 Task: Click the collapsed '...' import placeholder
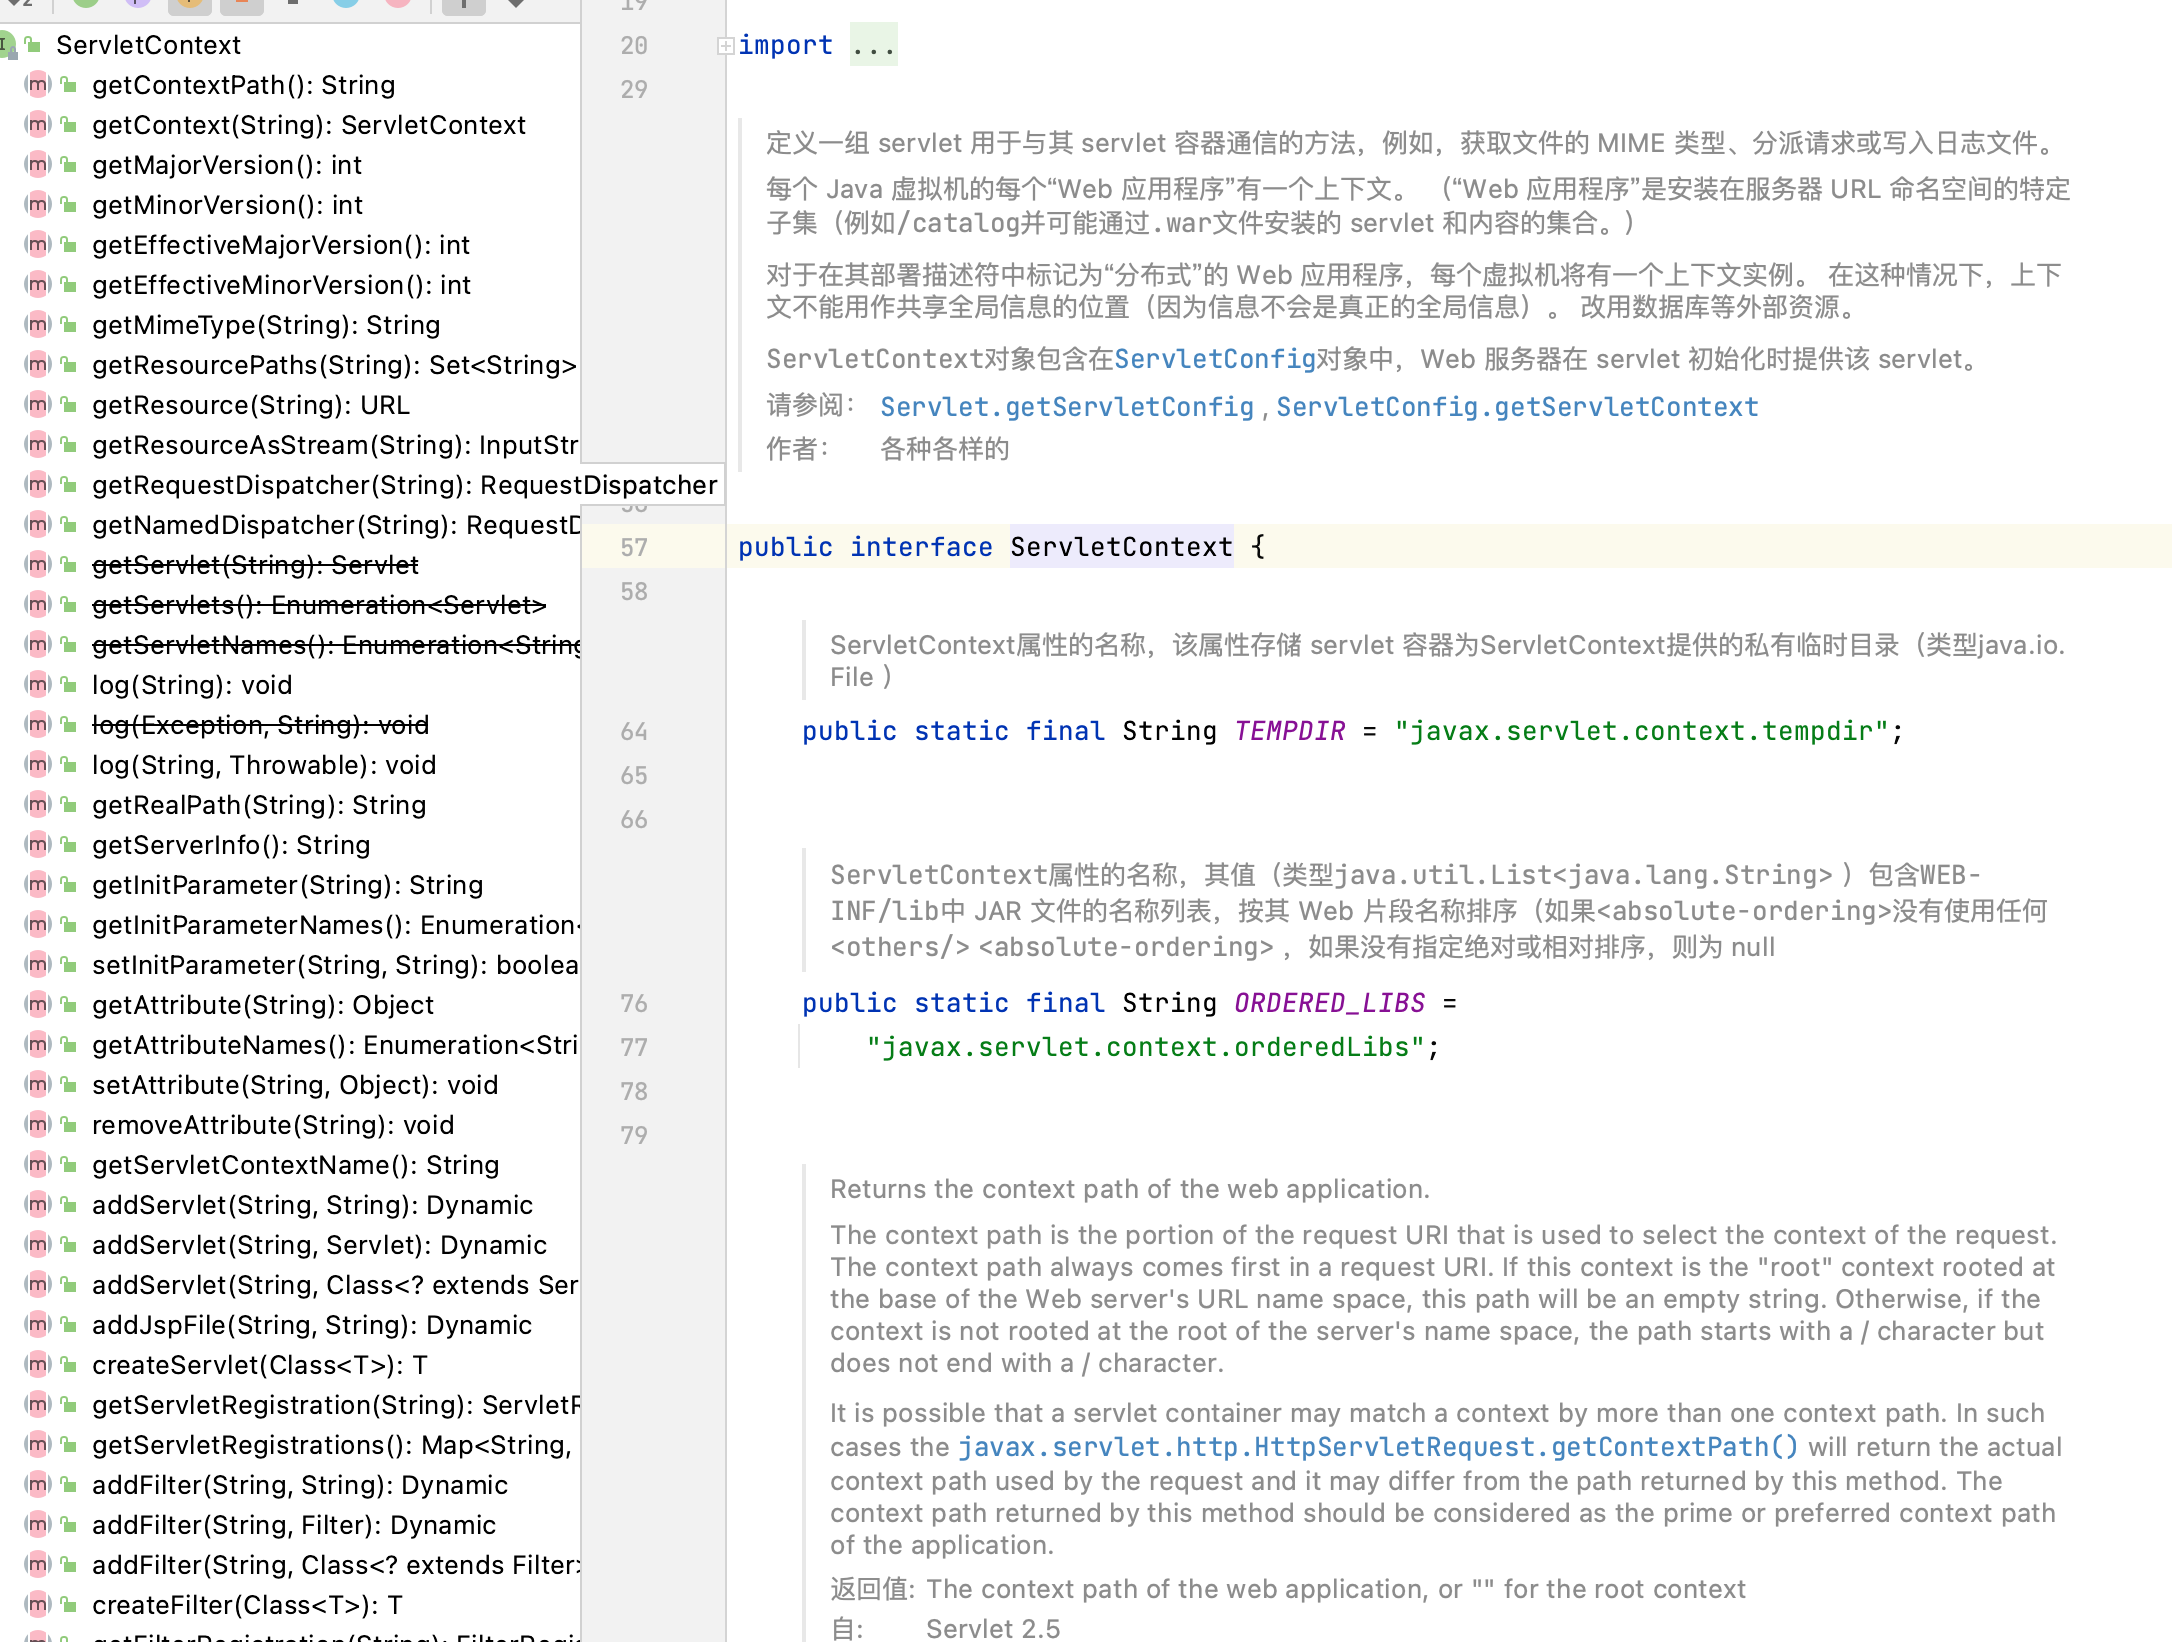pos(873,45)
